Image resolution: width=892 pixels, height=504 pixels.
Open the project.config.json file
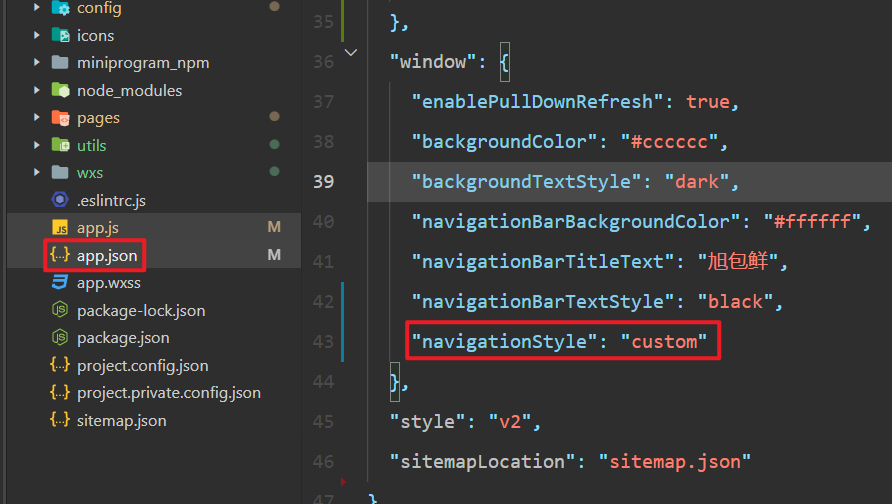[x=143, y=365]
